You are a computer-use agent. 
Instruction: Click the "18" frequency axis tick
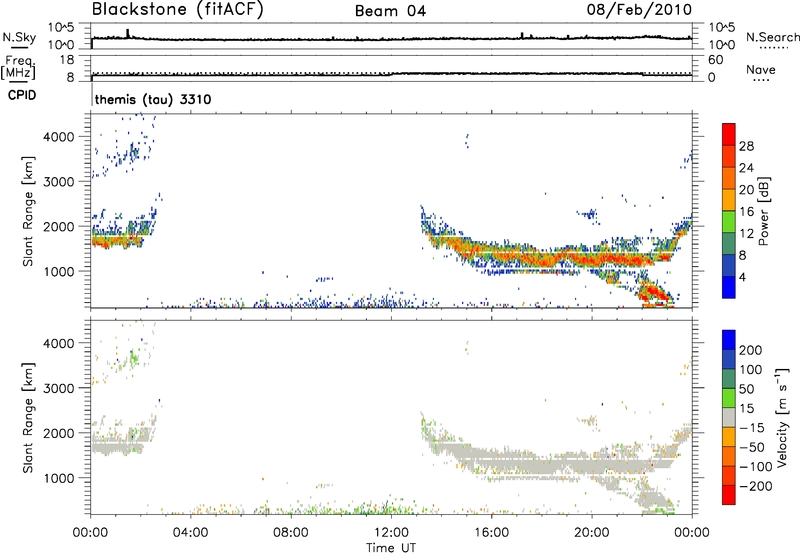coord(66,60)
